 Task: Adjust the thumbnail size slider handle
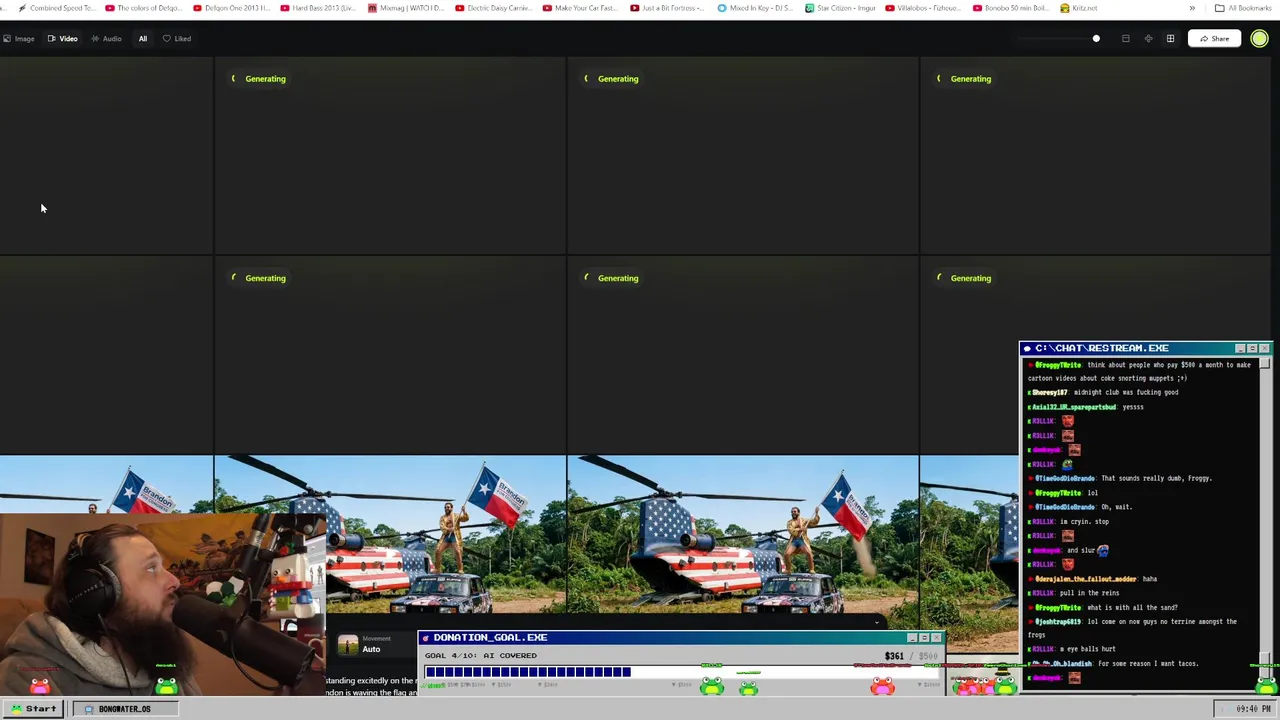point(1096,39)
